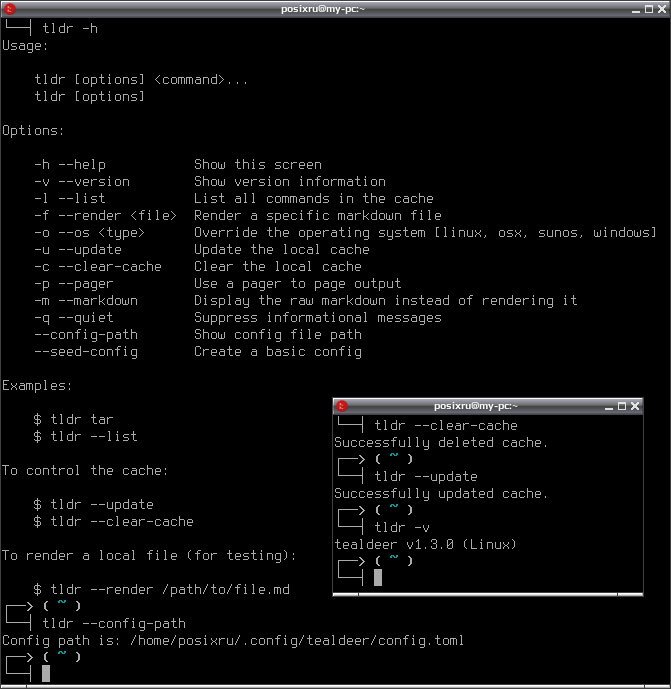671x689 pixels.
Task: Click 'Successfully updated cache.' message
Action: pos(441,494)
